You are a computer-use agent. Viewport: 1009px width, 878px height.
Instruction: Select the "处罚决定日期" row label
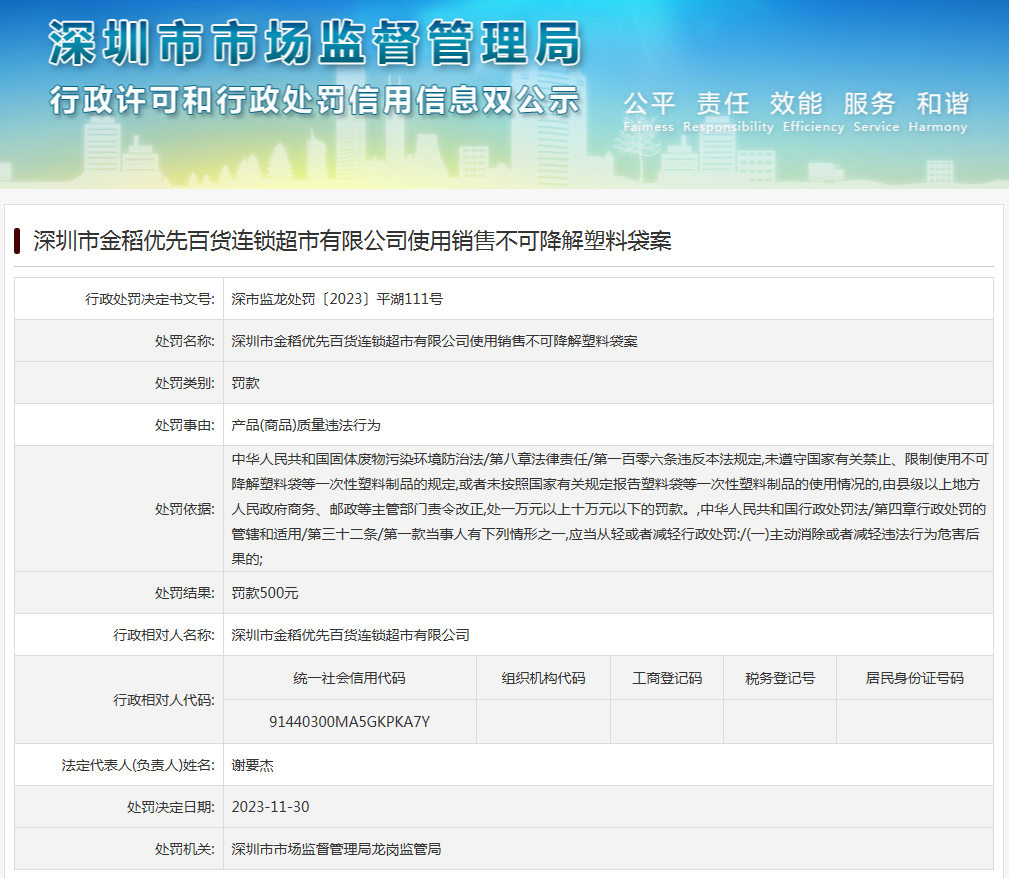pos(171,807)
